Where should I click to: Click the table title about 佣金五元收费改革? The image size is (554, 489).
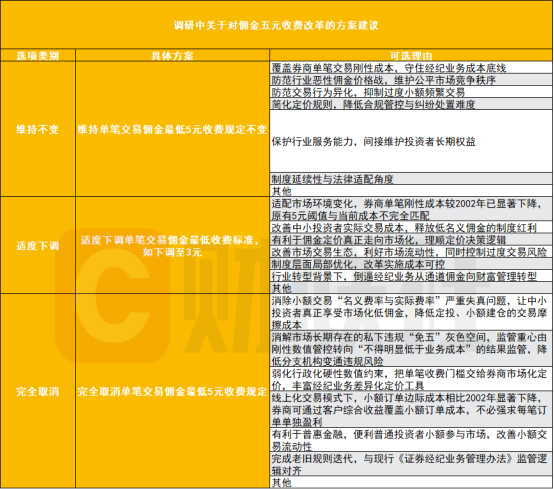coord(276,25)
